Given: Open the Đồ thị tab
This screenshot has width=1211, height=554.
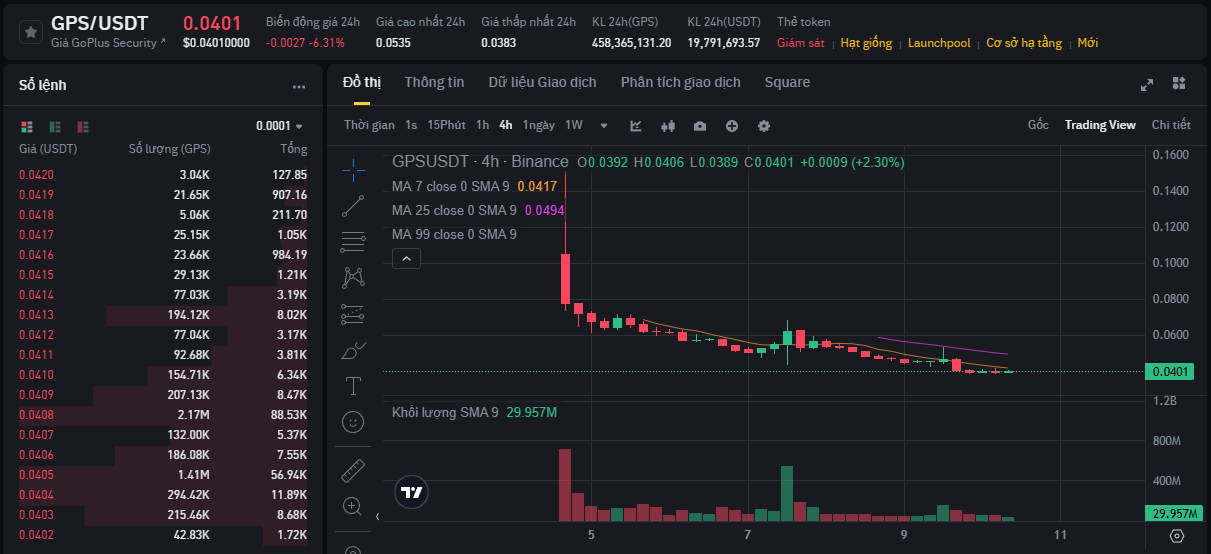Looking at the screenshot, I should [x=361, y=82].
